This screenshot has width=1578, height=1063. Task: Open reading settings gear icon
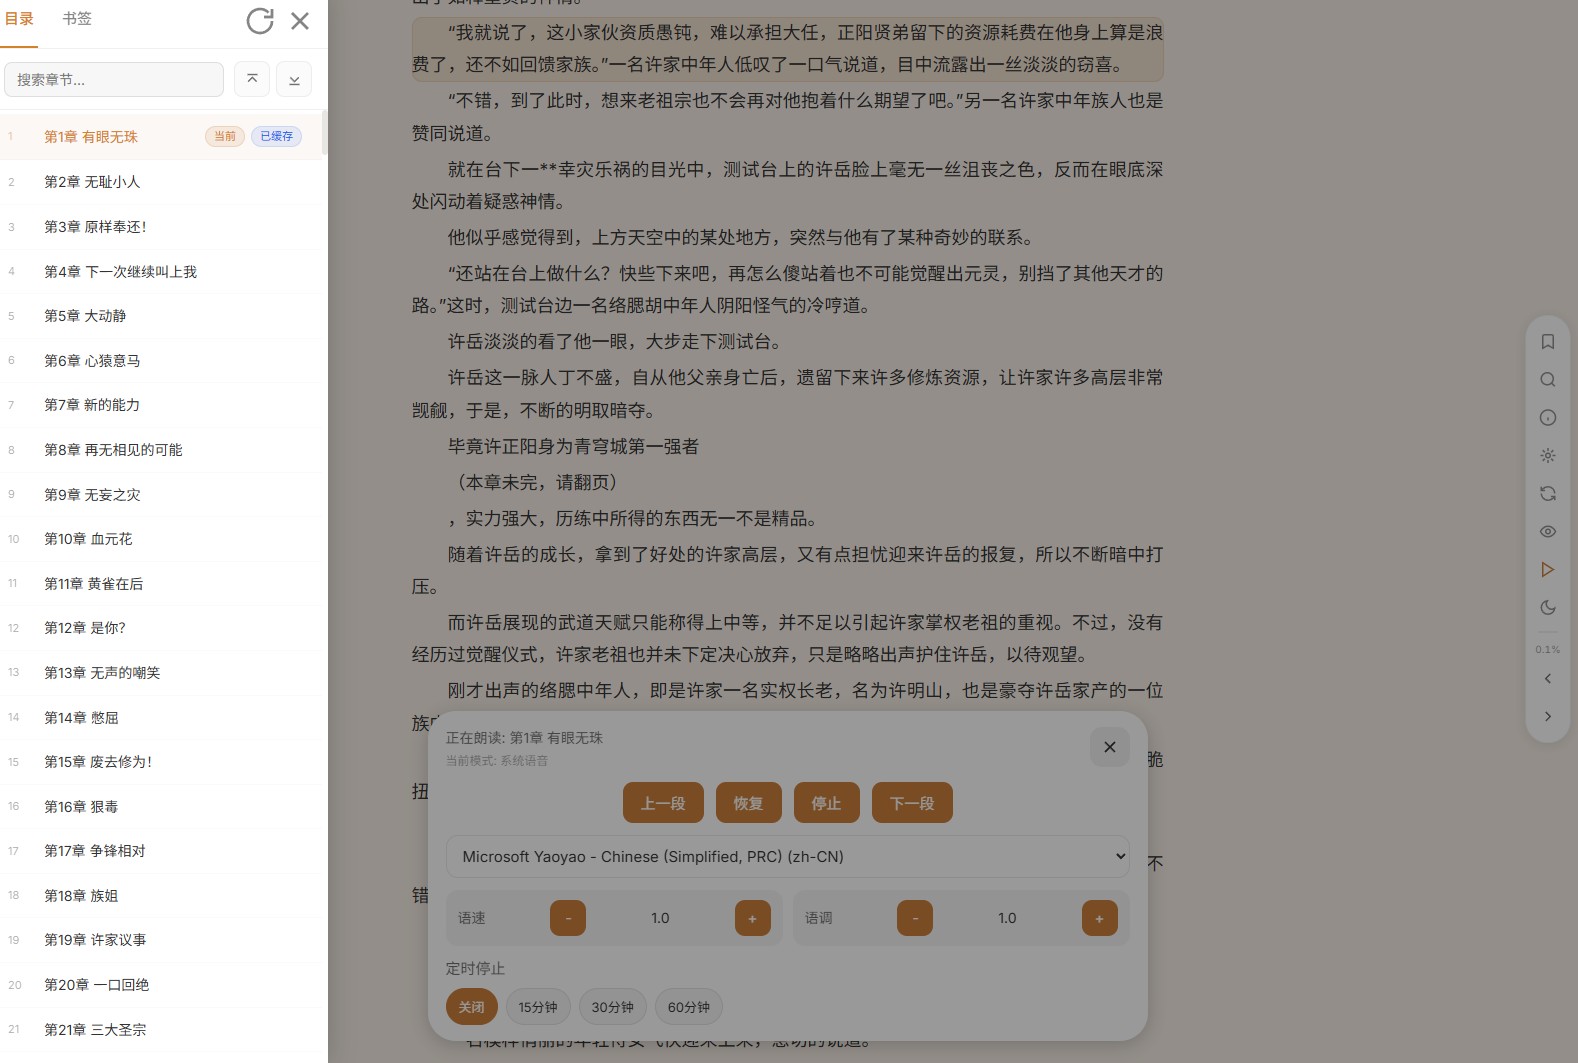coord(1548,456)
